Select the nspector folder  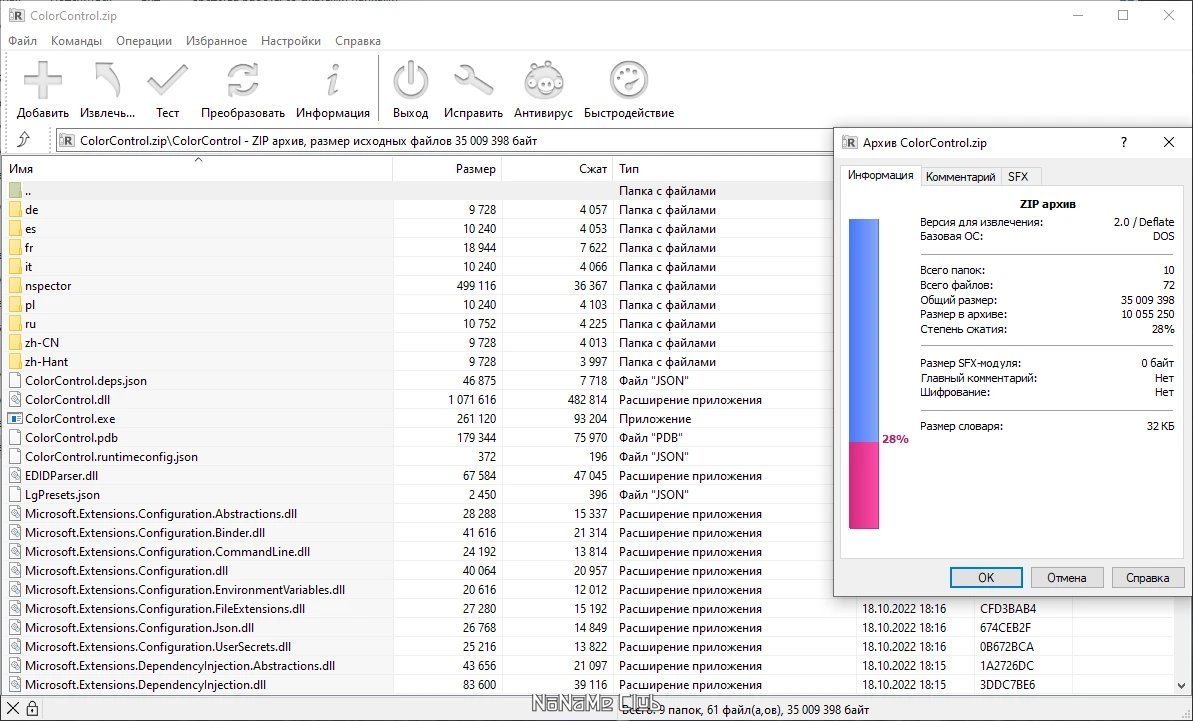click(x=48, y=286)
